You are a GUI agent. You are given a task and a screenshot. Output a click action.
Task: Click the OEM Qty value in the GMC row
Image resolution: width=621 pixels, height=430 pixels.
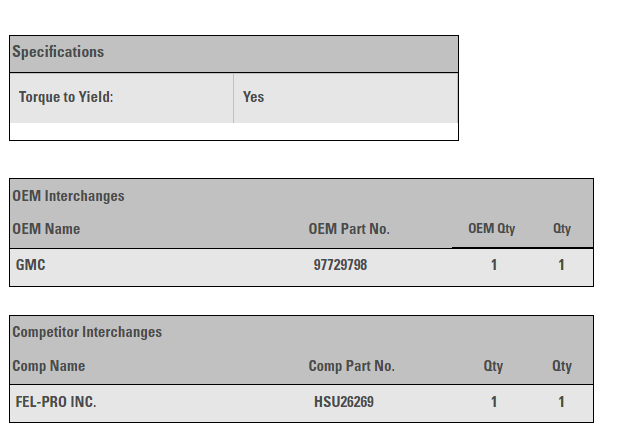[x=494, y=266]
